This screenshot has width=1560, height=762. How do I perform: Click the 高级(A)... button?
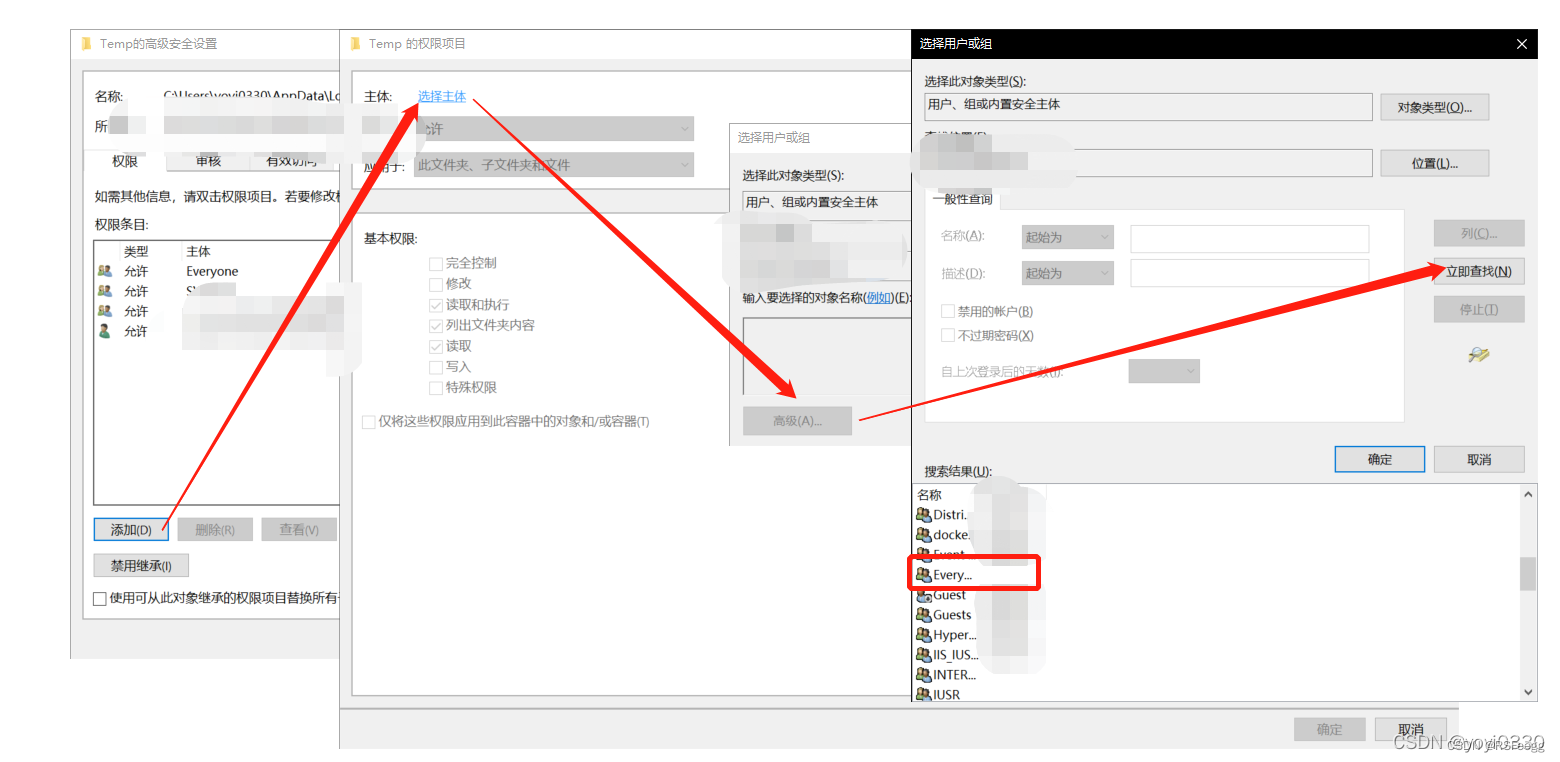(x=797, y=421)
